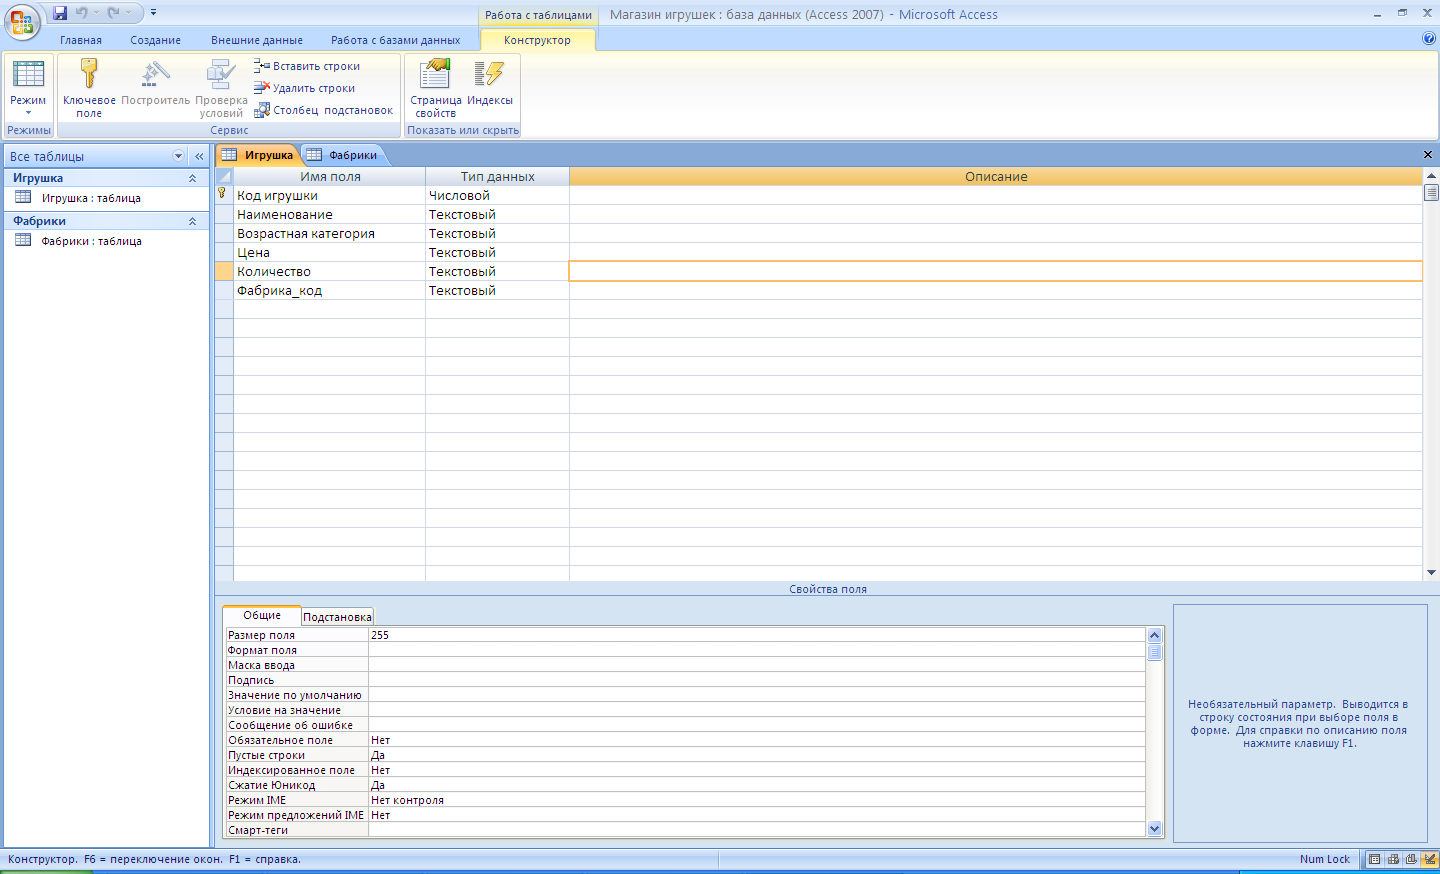Open Customize Quick Access Toolbar dropdown
The width and height of the screenshot is (1440, 874).
tap(153, 13)
